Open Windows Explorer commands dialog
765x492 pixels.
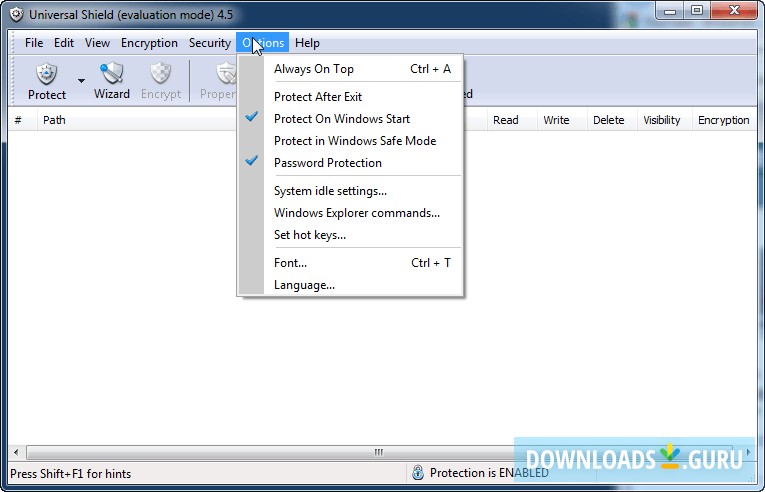click(350, 213)
